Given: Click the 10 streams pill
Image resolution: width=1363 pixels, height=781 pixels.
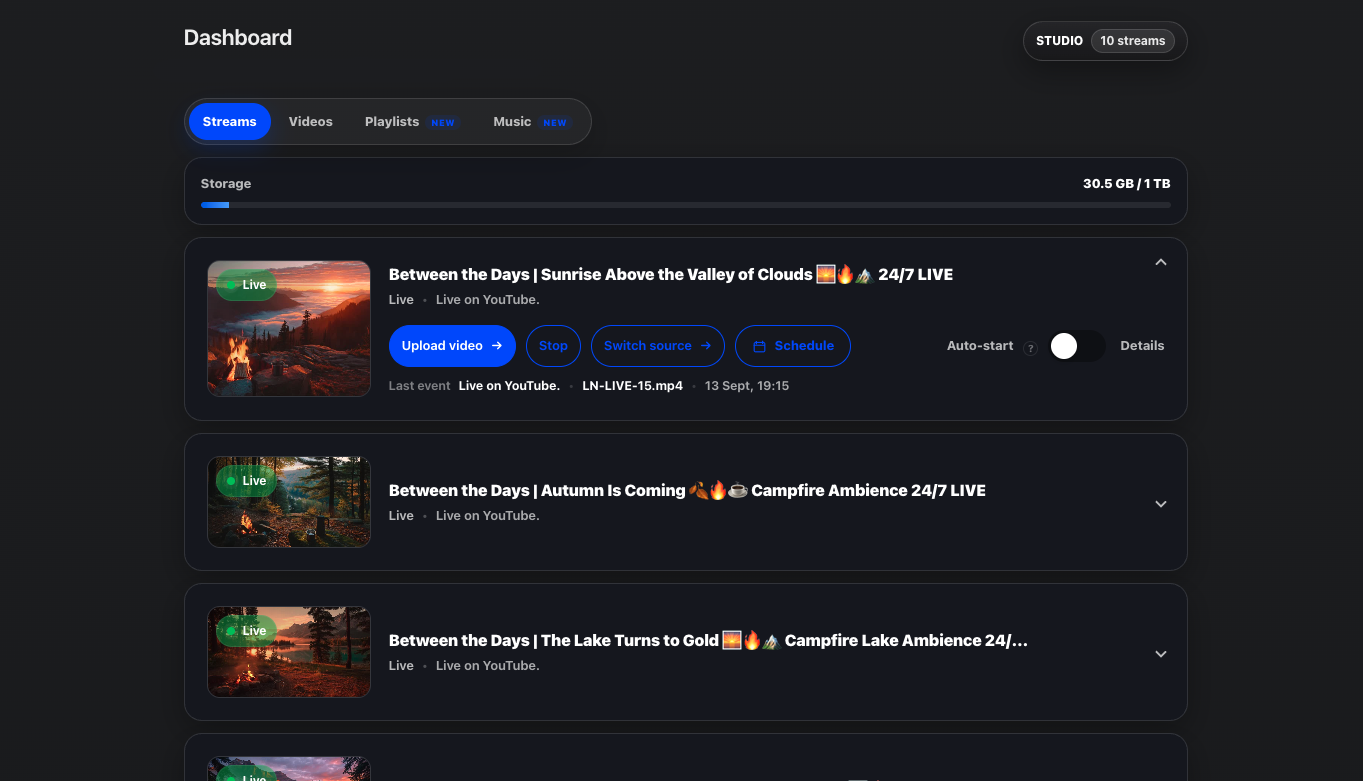Looking at the screenshot, I should 1133,41.
